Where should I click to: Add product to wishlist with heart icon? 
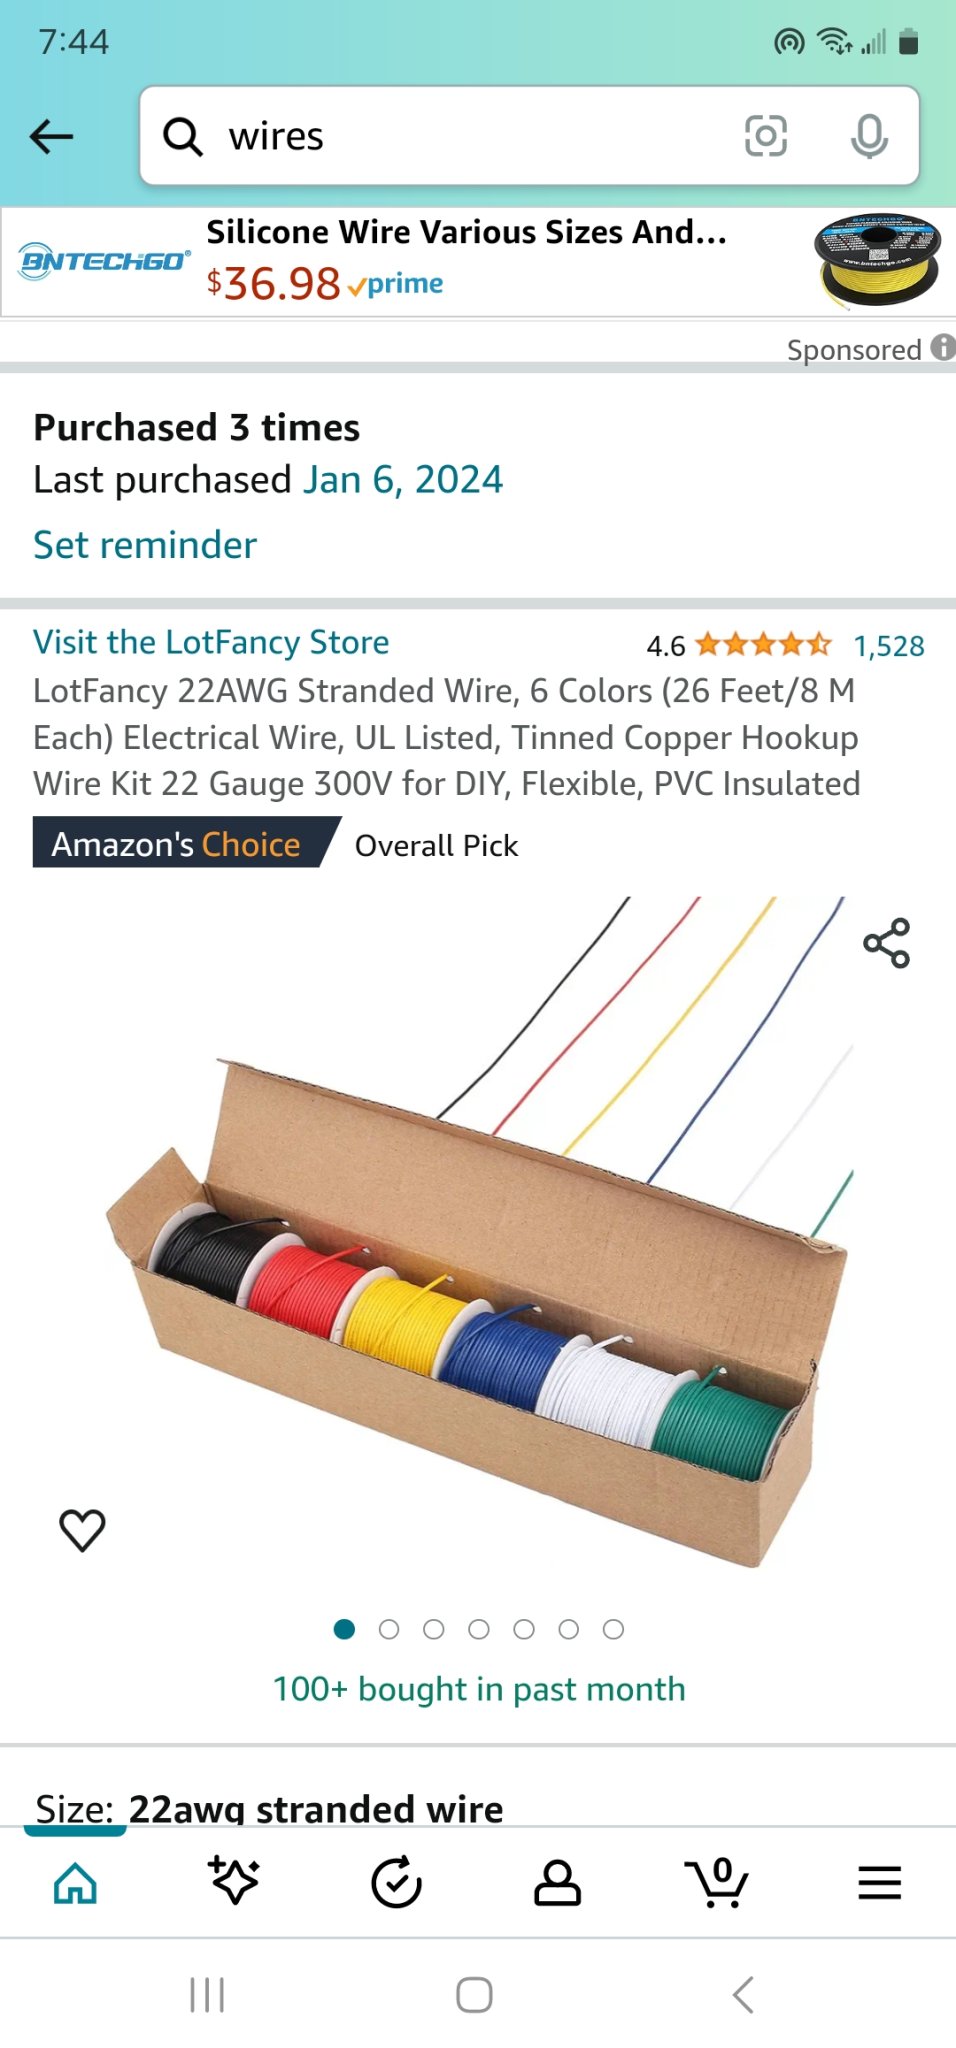pos(82,1529)
